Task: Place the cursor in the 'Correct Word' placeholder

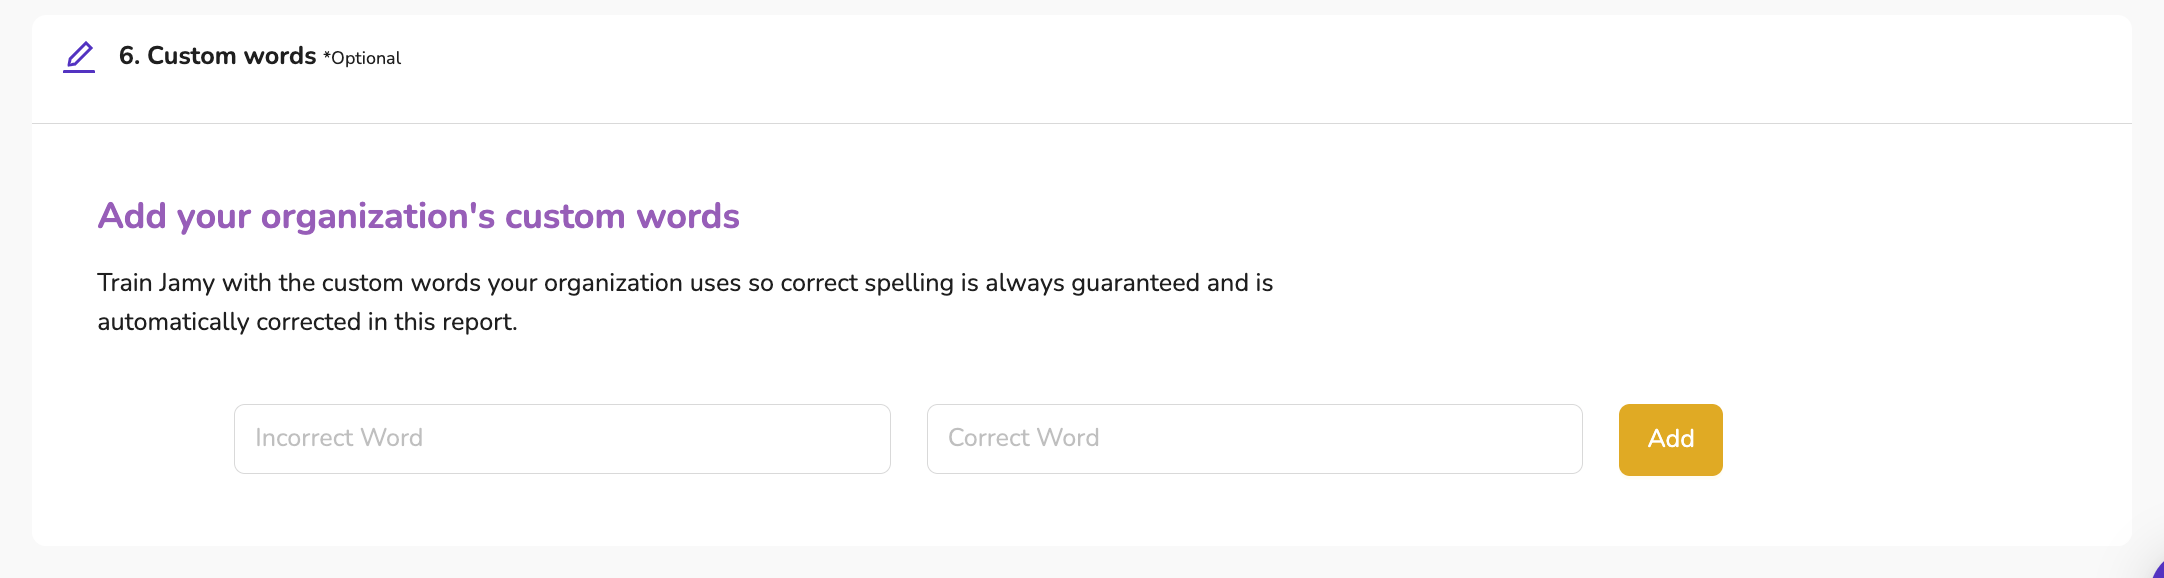Action: (x=1023, y=438)
